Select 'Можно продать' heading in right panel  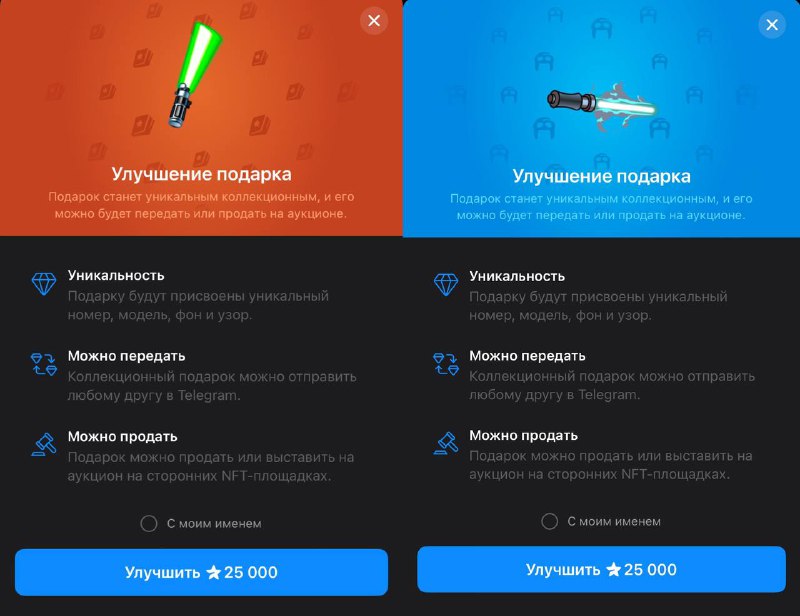[x=523, y=435]
